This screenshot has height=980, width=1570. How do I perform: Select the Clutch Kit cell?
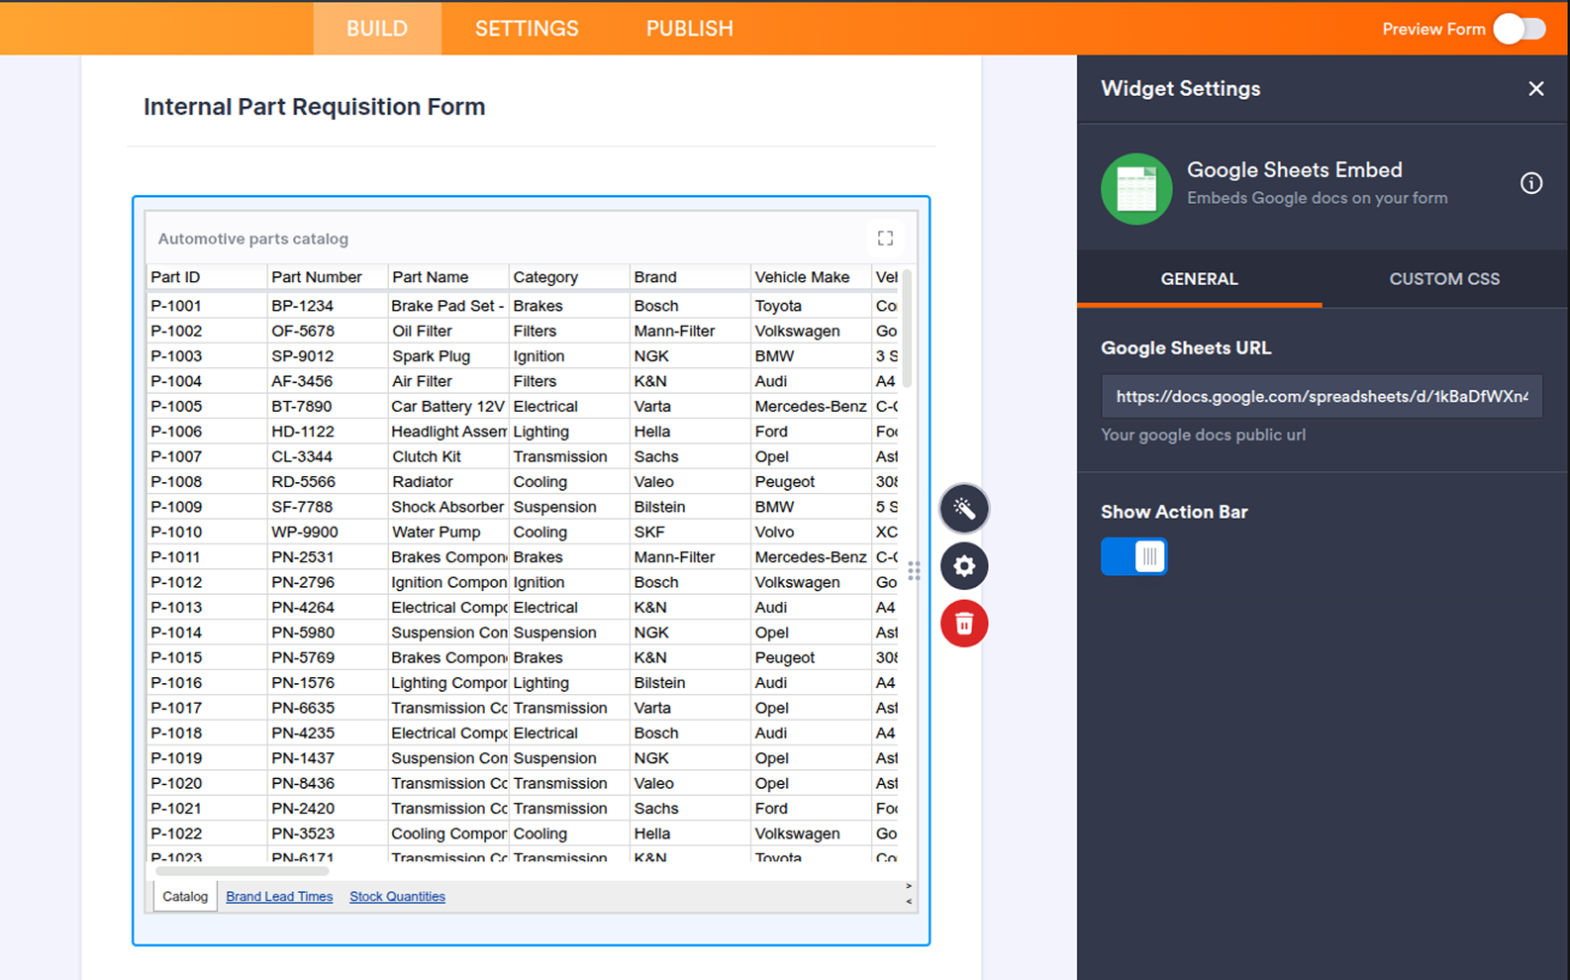point(448,457)
